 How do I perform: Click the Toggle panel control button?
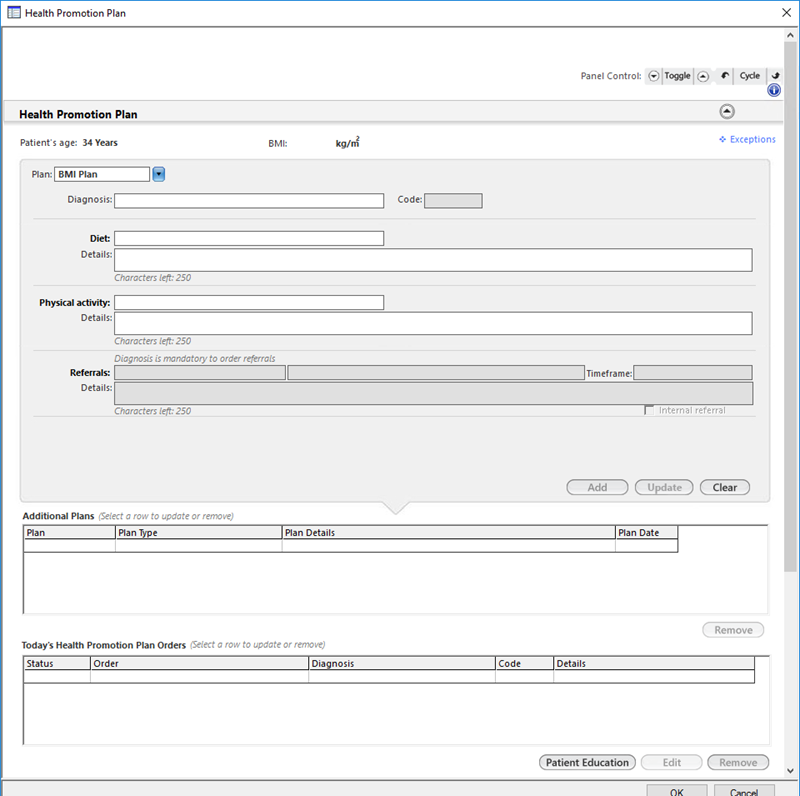click(x=678, y=76)
